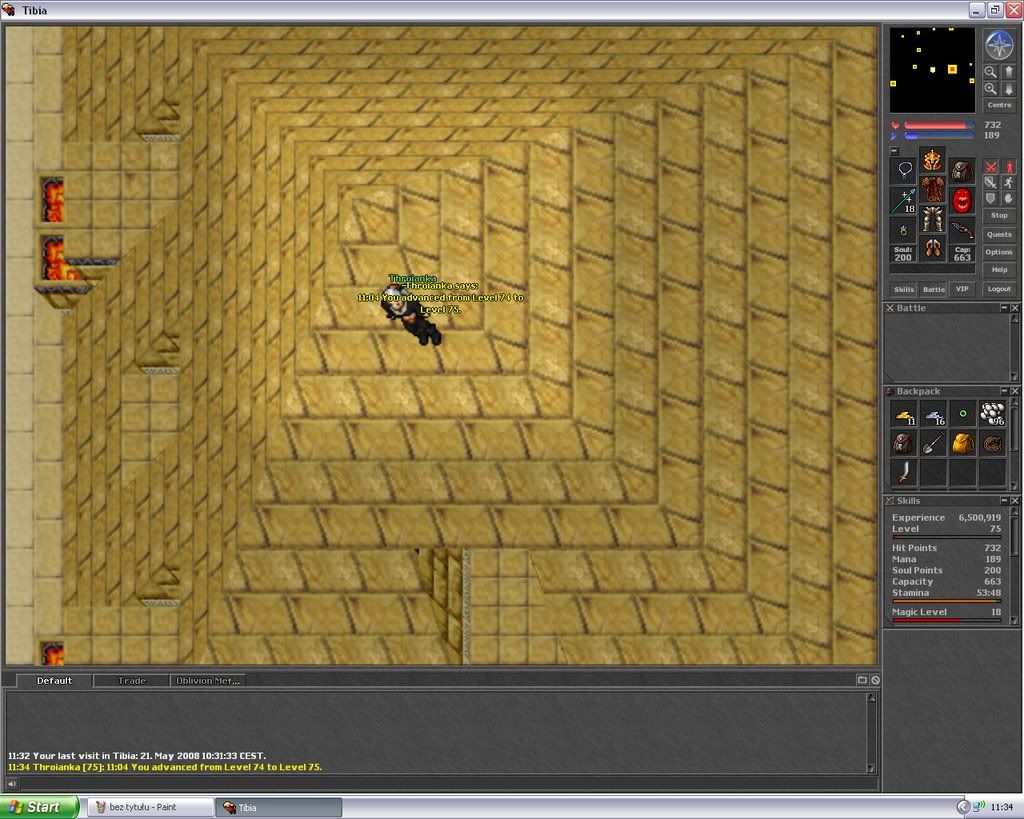Viewport: 1024px width, 819px height.
Task: Open the equipped backpack slot
Action: pos(961,171)
